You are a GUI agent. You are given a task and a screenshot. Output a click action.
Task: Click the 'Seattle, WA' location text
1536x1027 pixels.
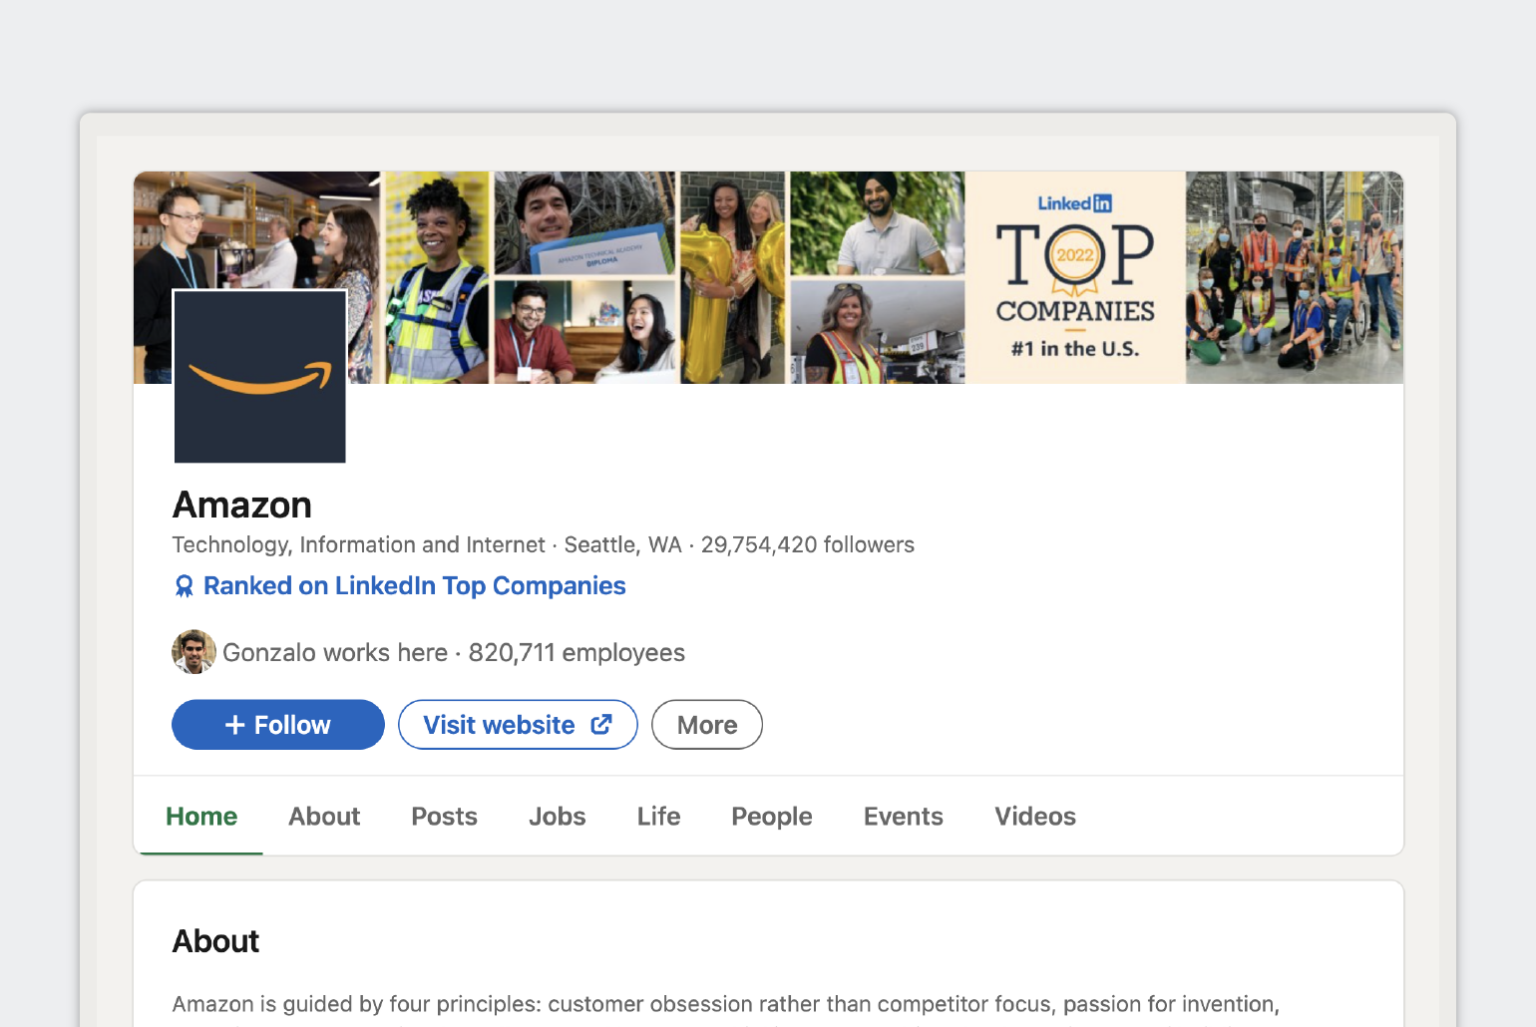point(623,545)
